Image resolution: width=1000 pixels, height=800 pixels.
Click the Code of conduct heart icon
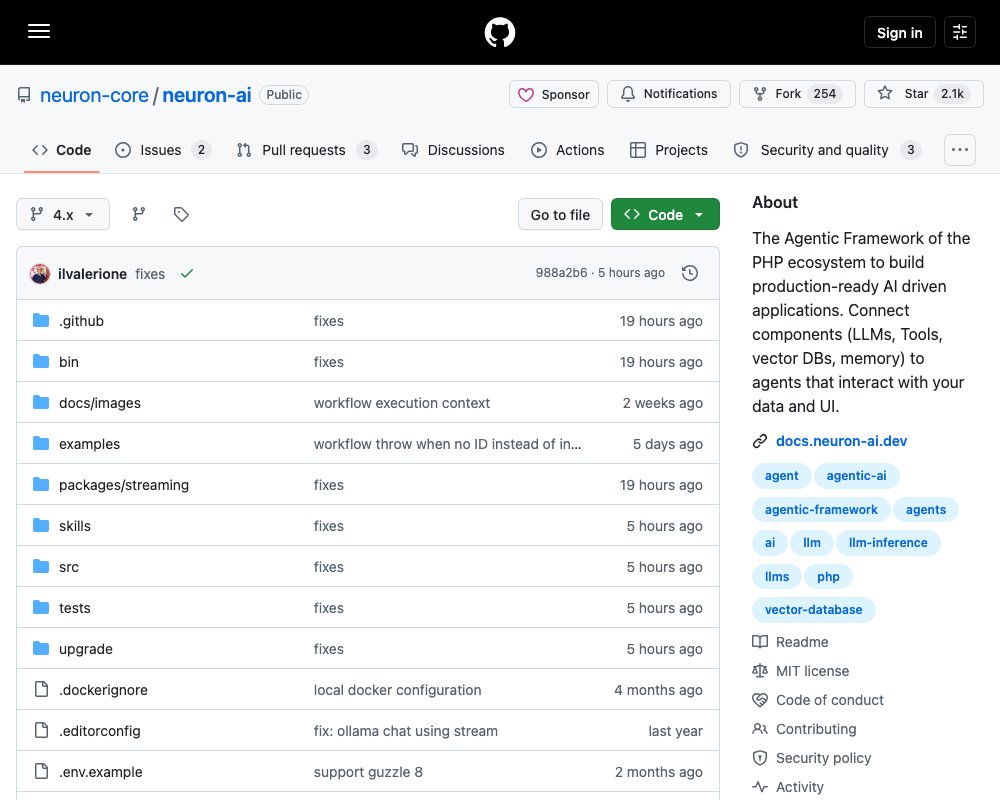pos(760,700)
